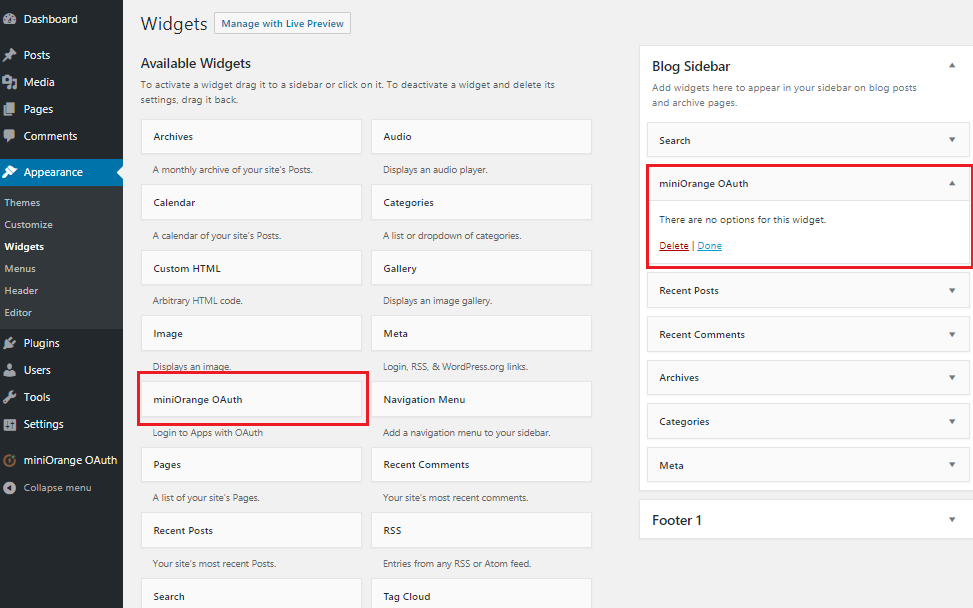Open the Header submenu

[21, 290]
